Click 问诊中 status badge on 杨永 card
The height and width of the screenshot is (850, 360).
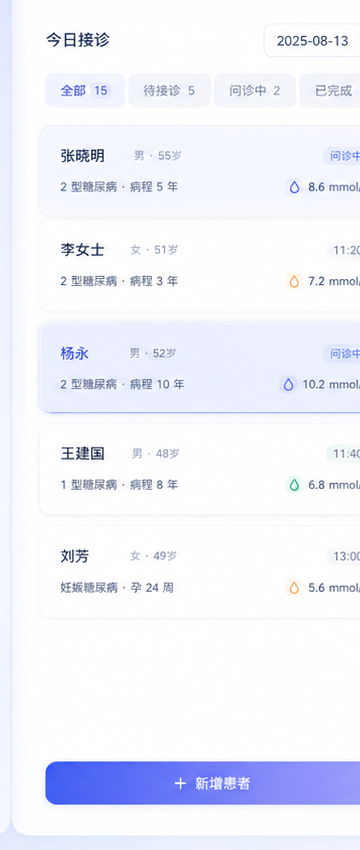point(342,354)
